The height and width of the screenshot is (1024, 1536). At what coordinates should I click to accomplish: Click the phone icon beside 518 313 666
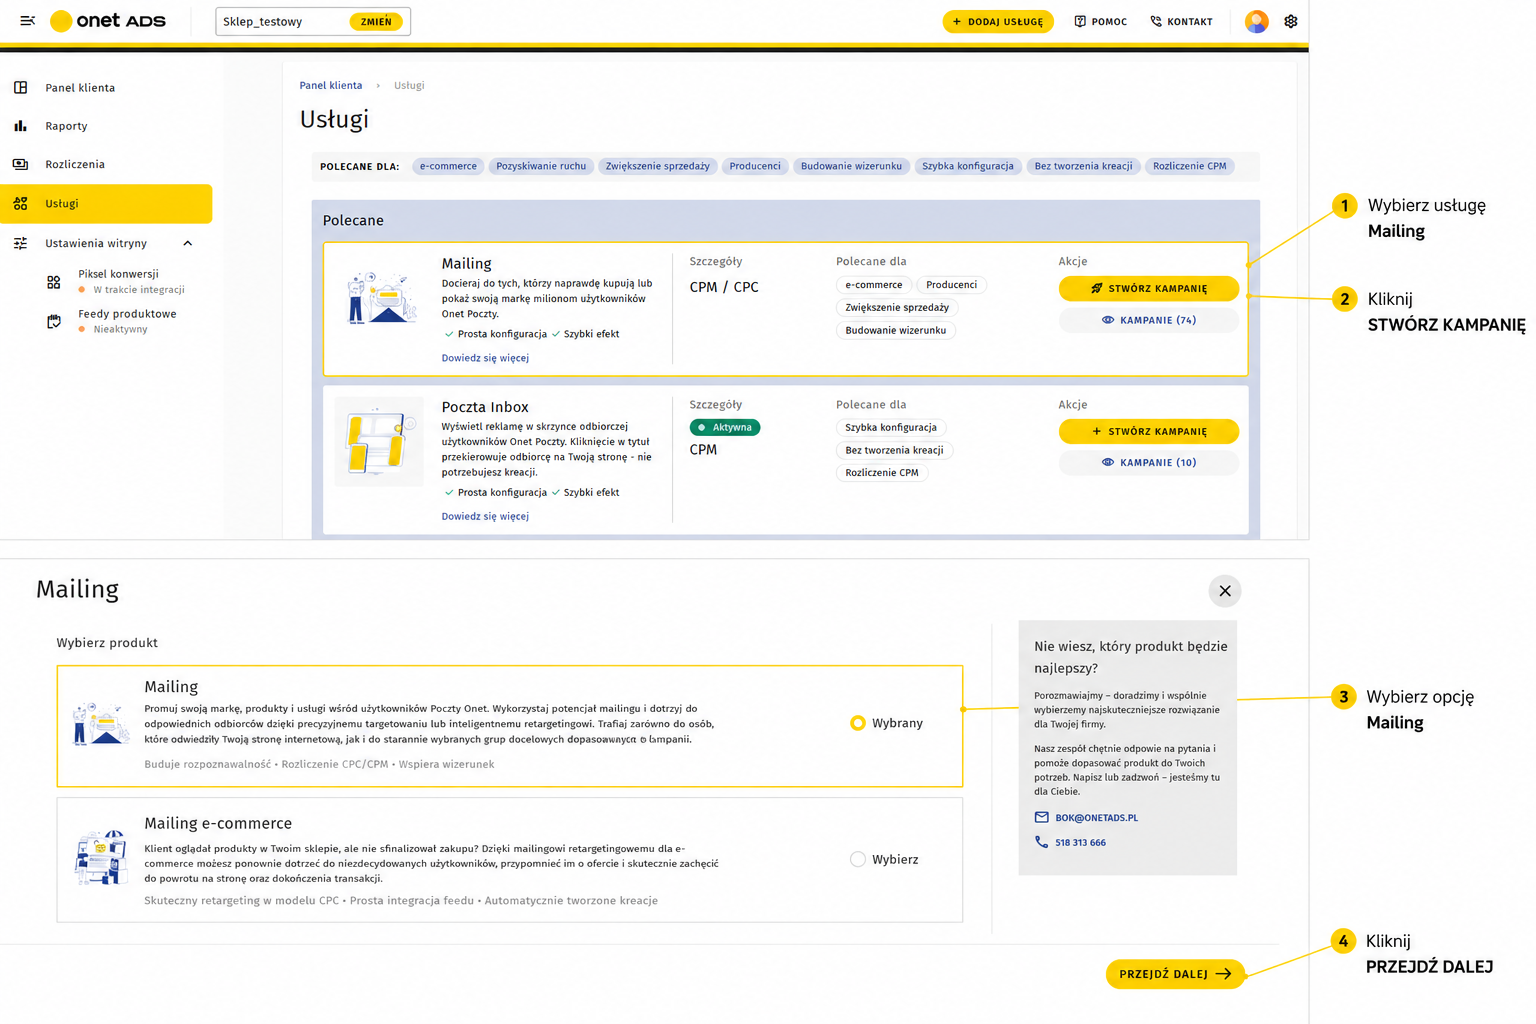tap(1041, 842)
